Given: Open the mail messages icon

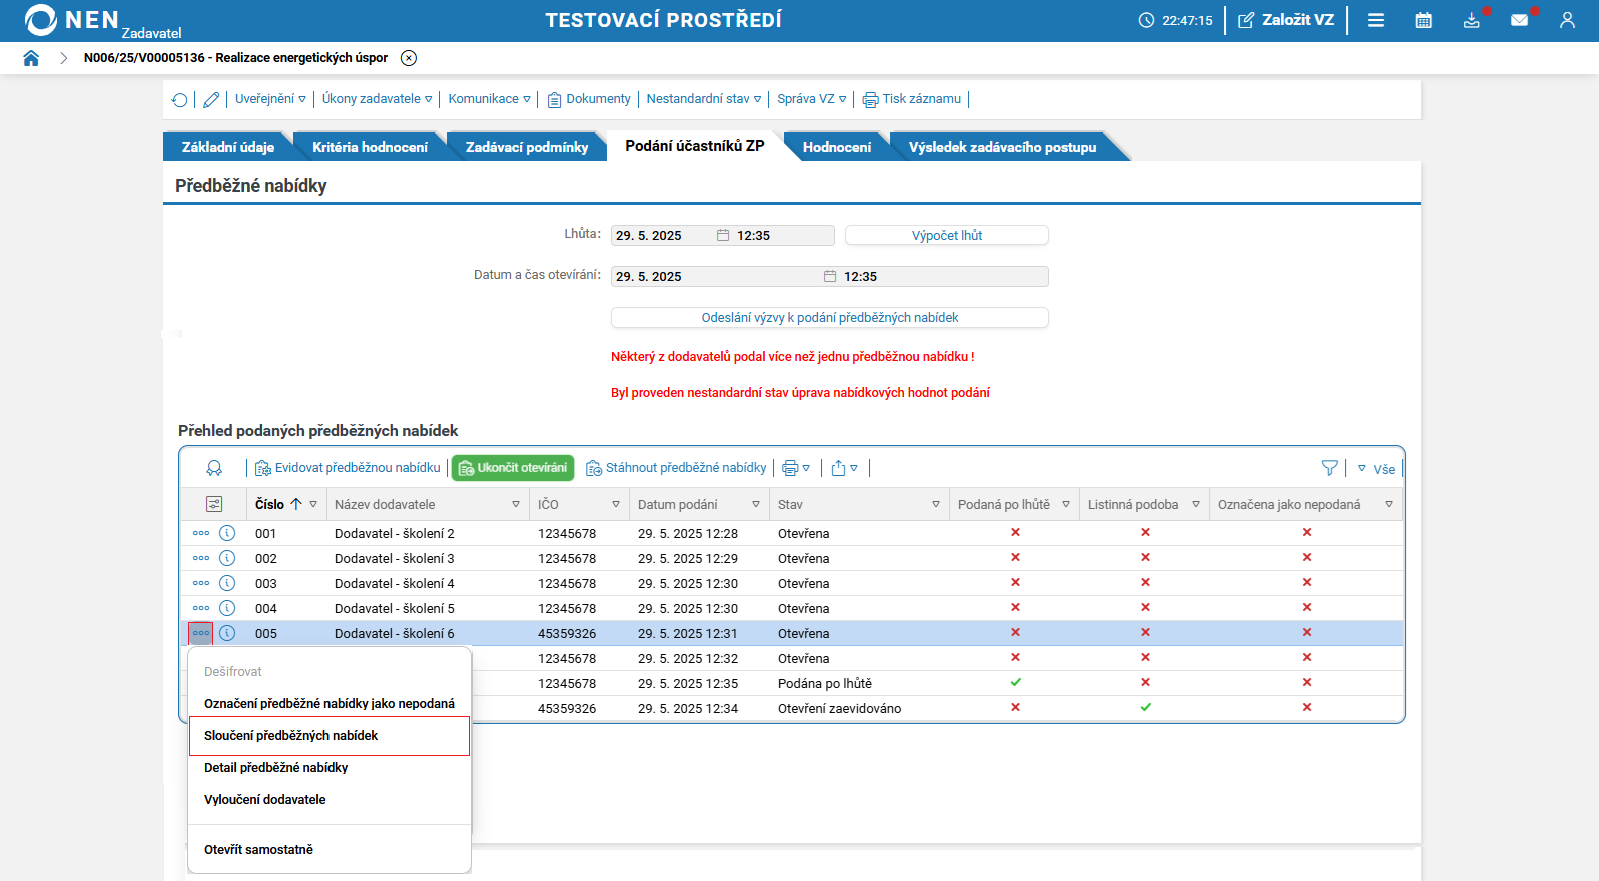Looking at the screenshot, I should coord(1519,20).
